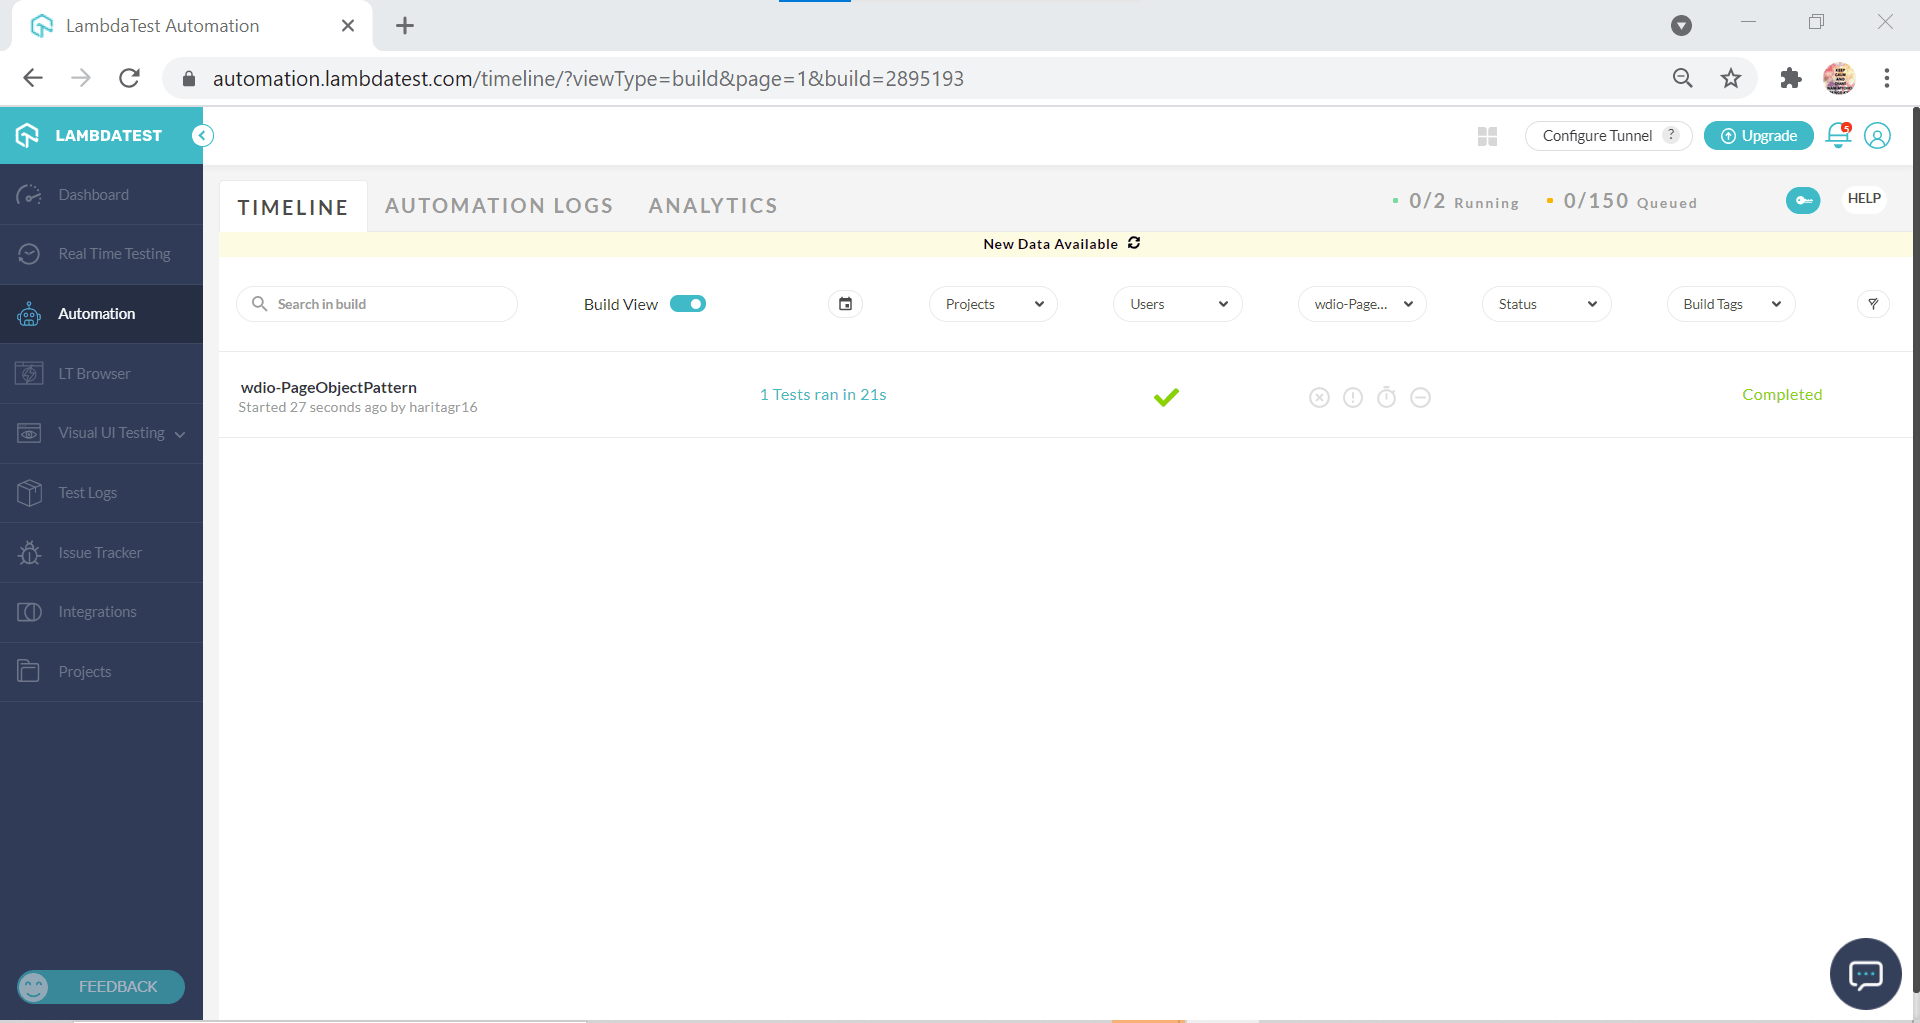Collapse the sidebar using the arrow toggle
Viewport: 1920px width, 1023px height.
point(202,134)
